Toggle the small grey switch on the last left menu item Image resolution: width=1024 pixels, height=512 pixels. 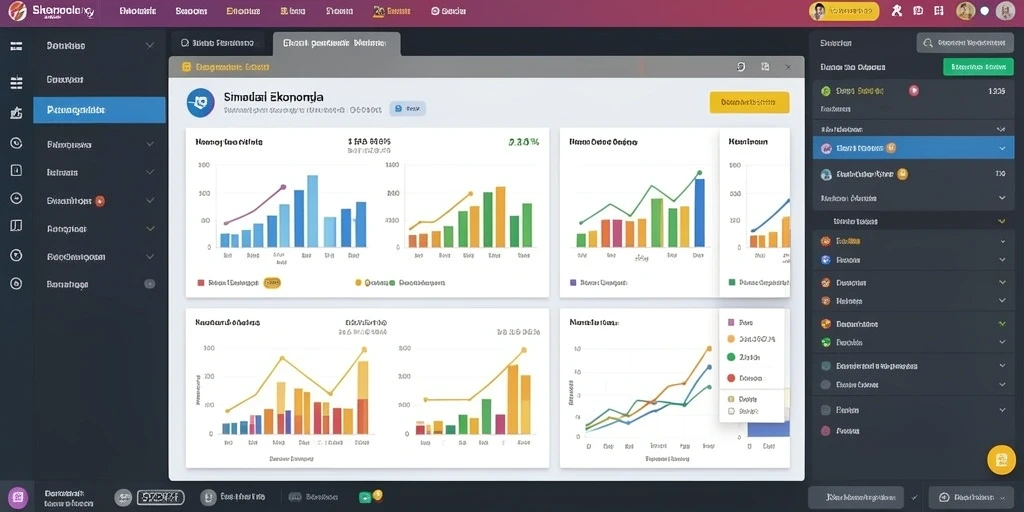[x=150, y=284]
